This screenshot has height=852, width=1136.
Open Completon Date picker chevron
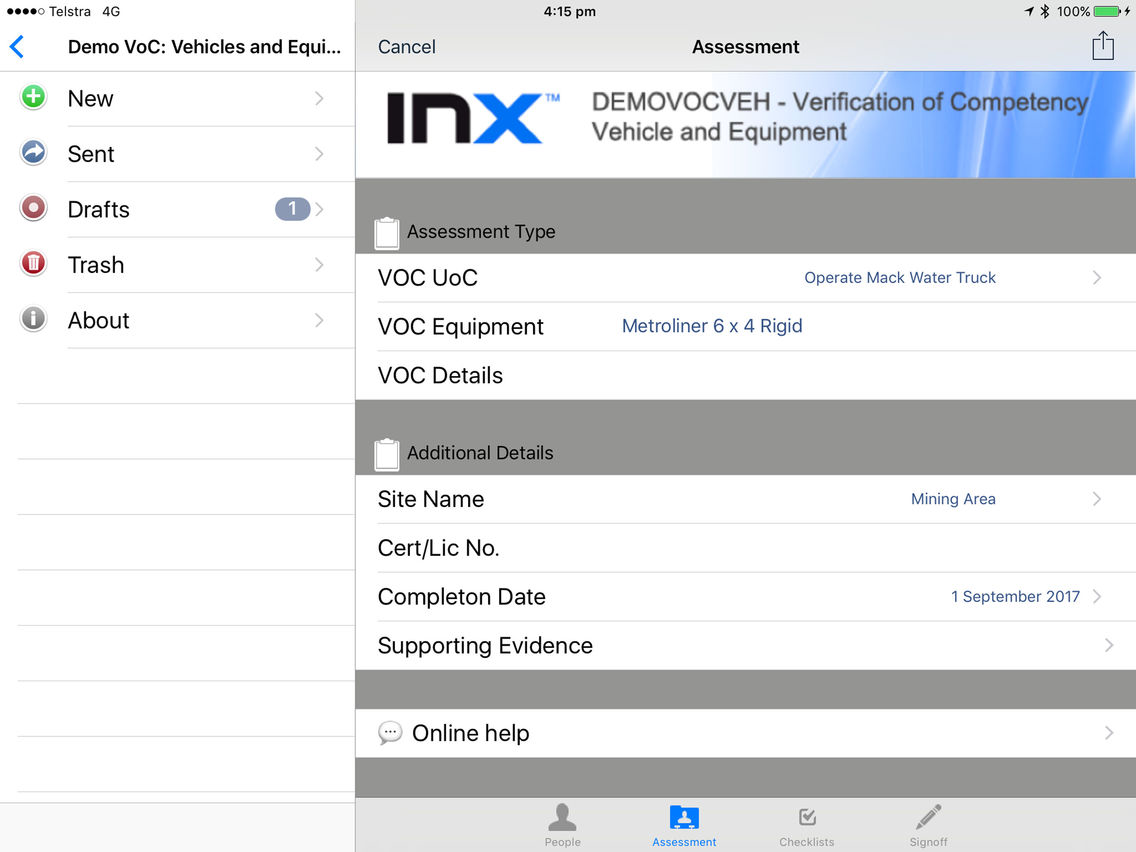tap(1097, 596)
